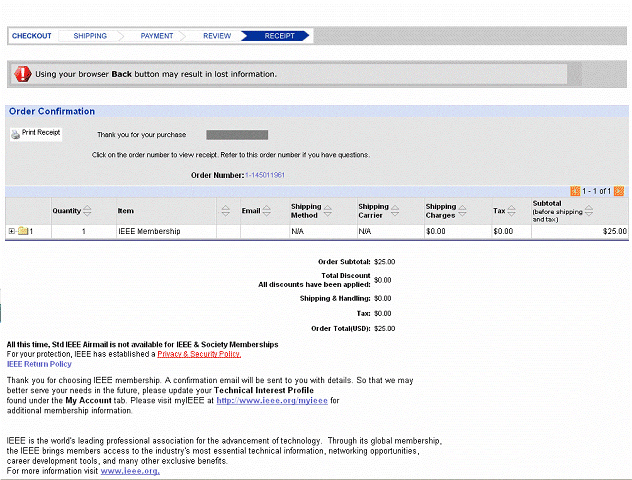This screenshot has height=480, width=632.
Task: Visit the www.ieee.org link
Action: click(x=130, y=471)
